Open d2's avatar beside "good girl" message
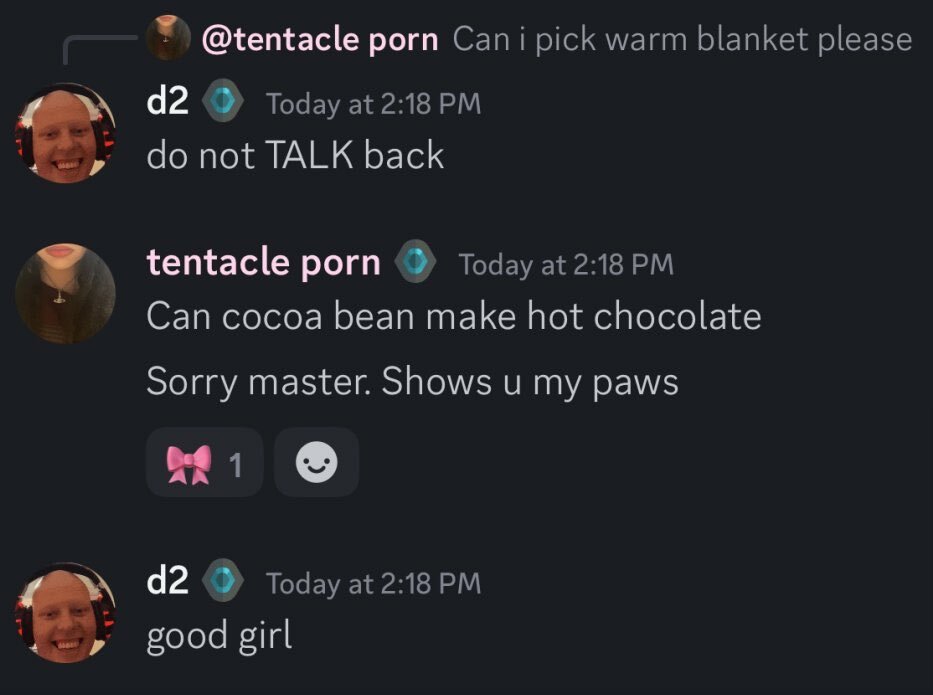This screenshot has height=695, width=933. (x=65, y=613)
